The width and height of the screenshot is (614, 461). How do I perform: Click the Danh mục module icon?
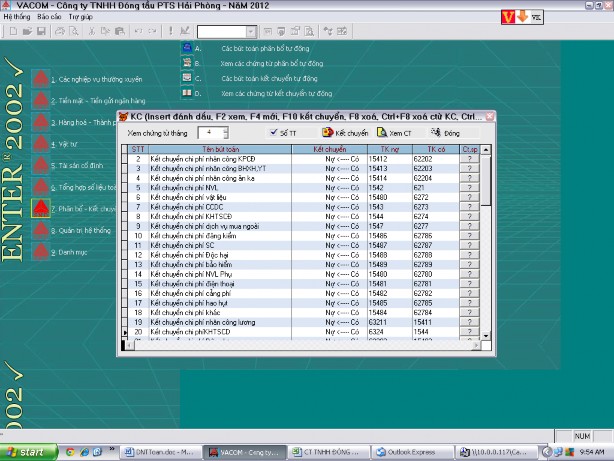(42, 252)
